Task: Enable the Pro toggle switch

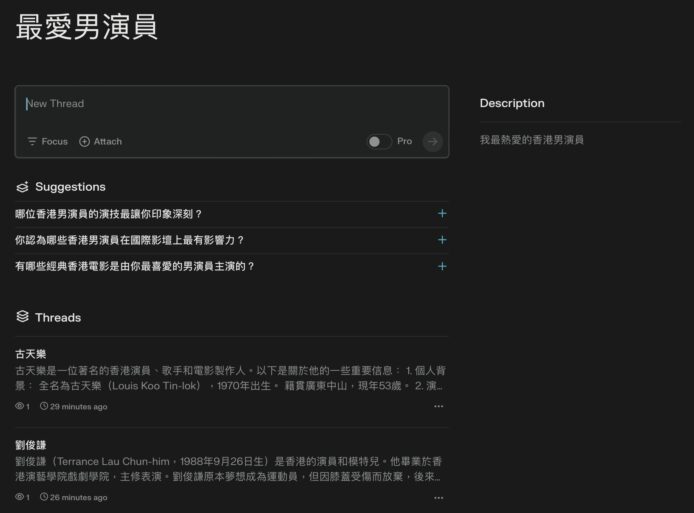Action: 379,142
